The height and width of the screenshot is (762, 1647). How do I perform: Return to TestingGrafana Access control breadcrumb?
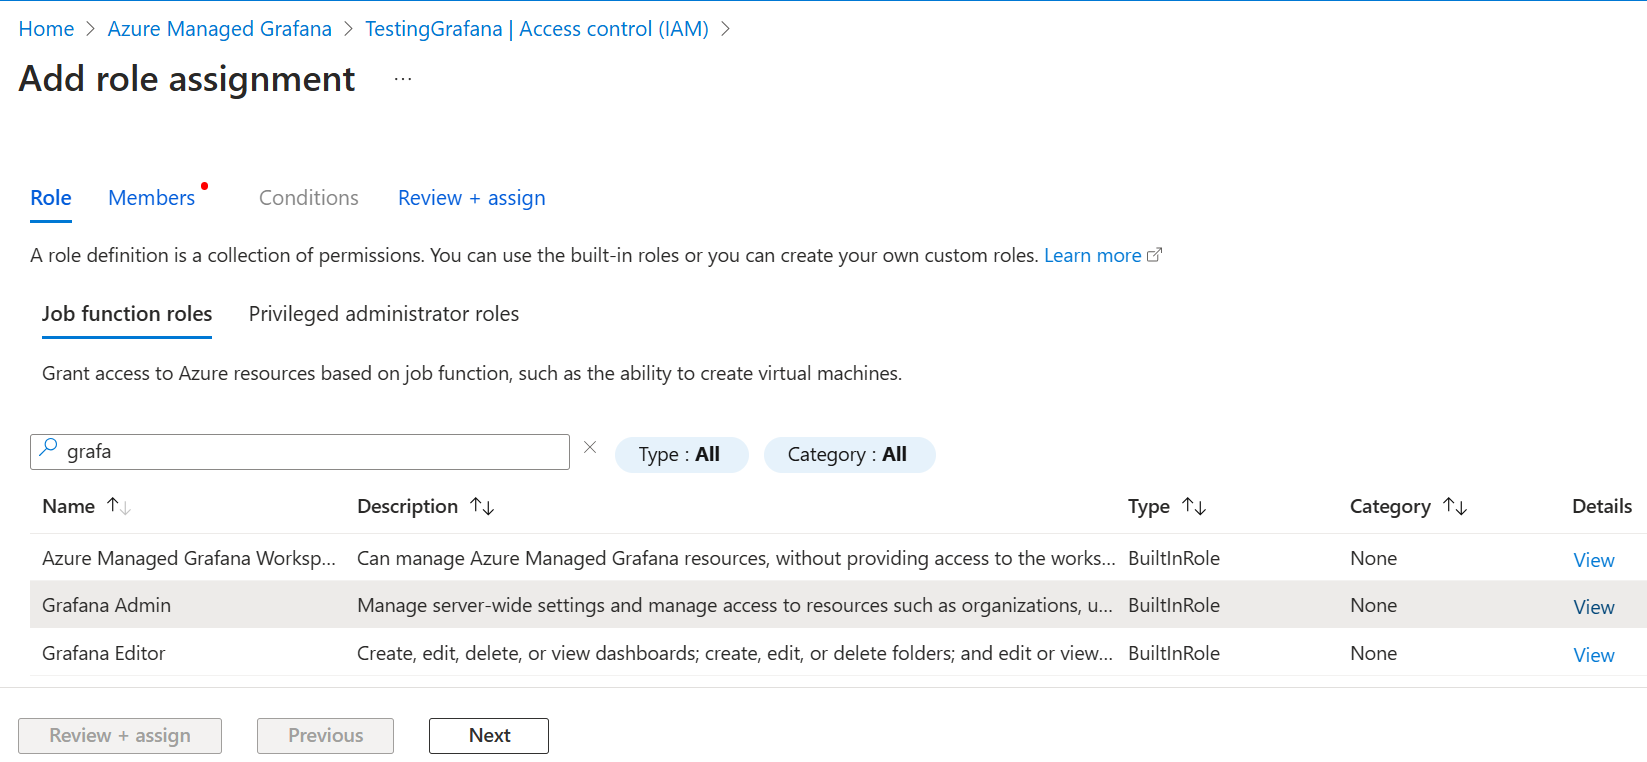537,29
